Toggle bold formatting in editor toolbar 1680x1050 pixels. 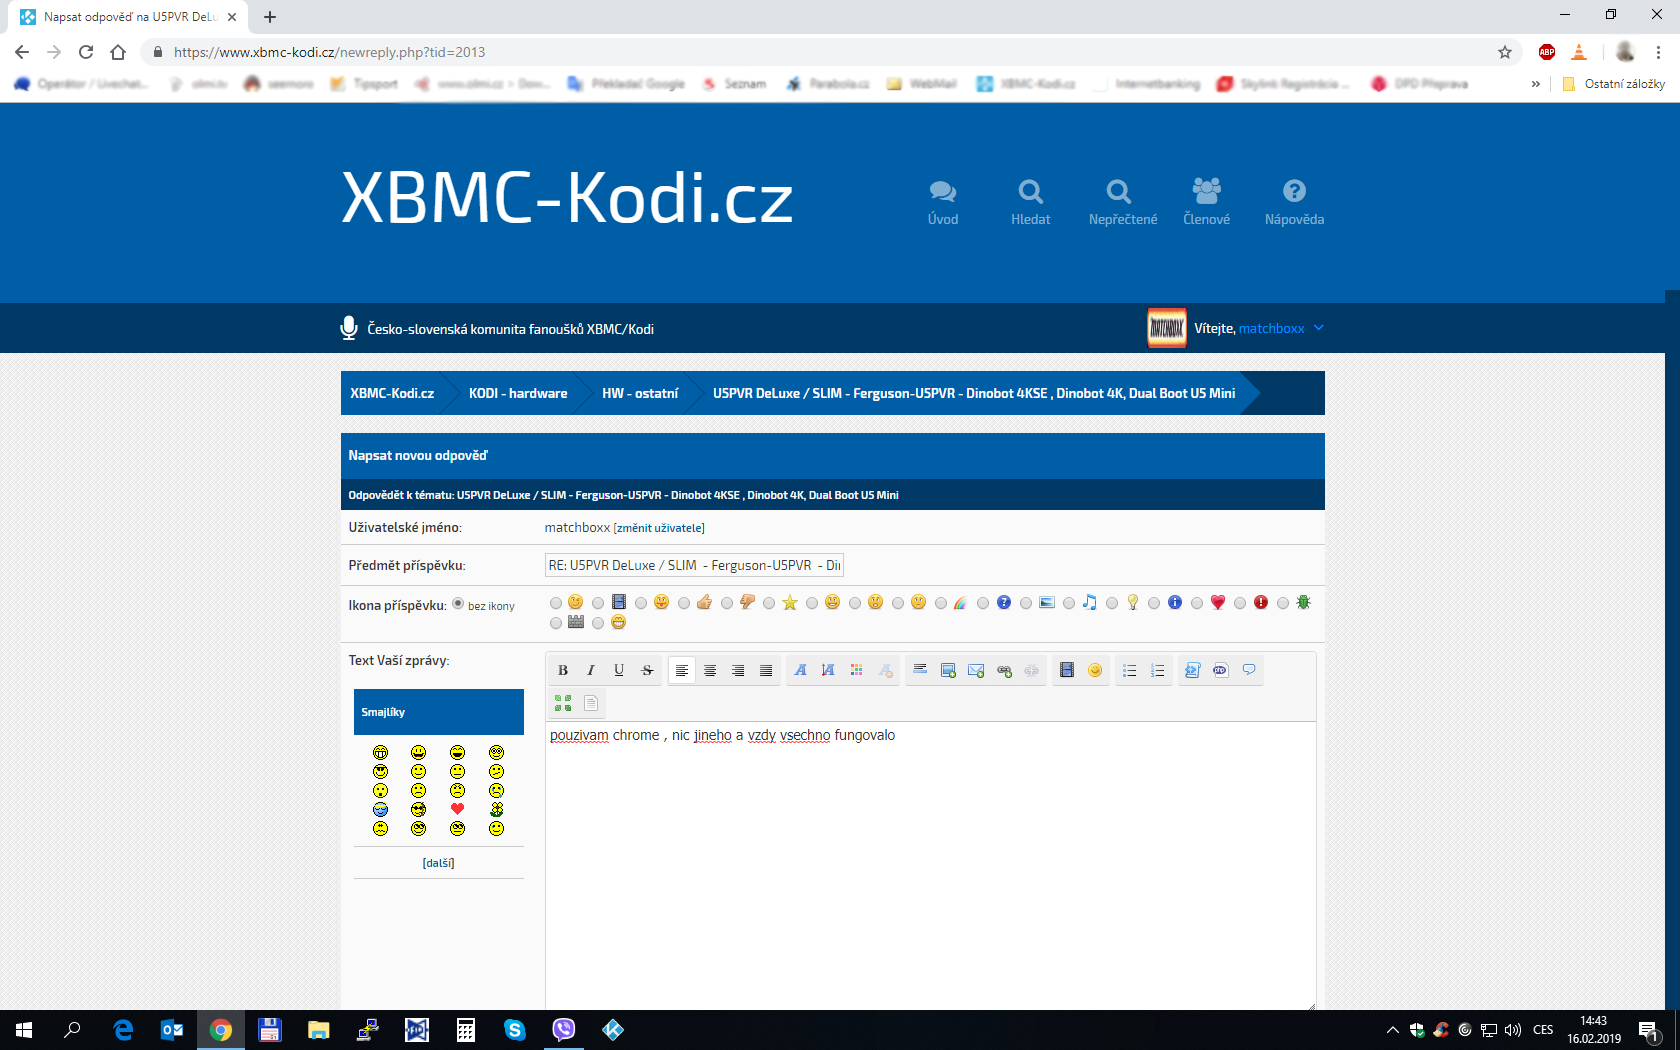563,670
